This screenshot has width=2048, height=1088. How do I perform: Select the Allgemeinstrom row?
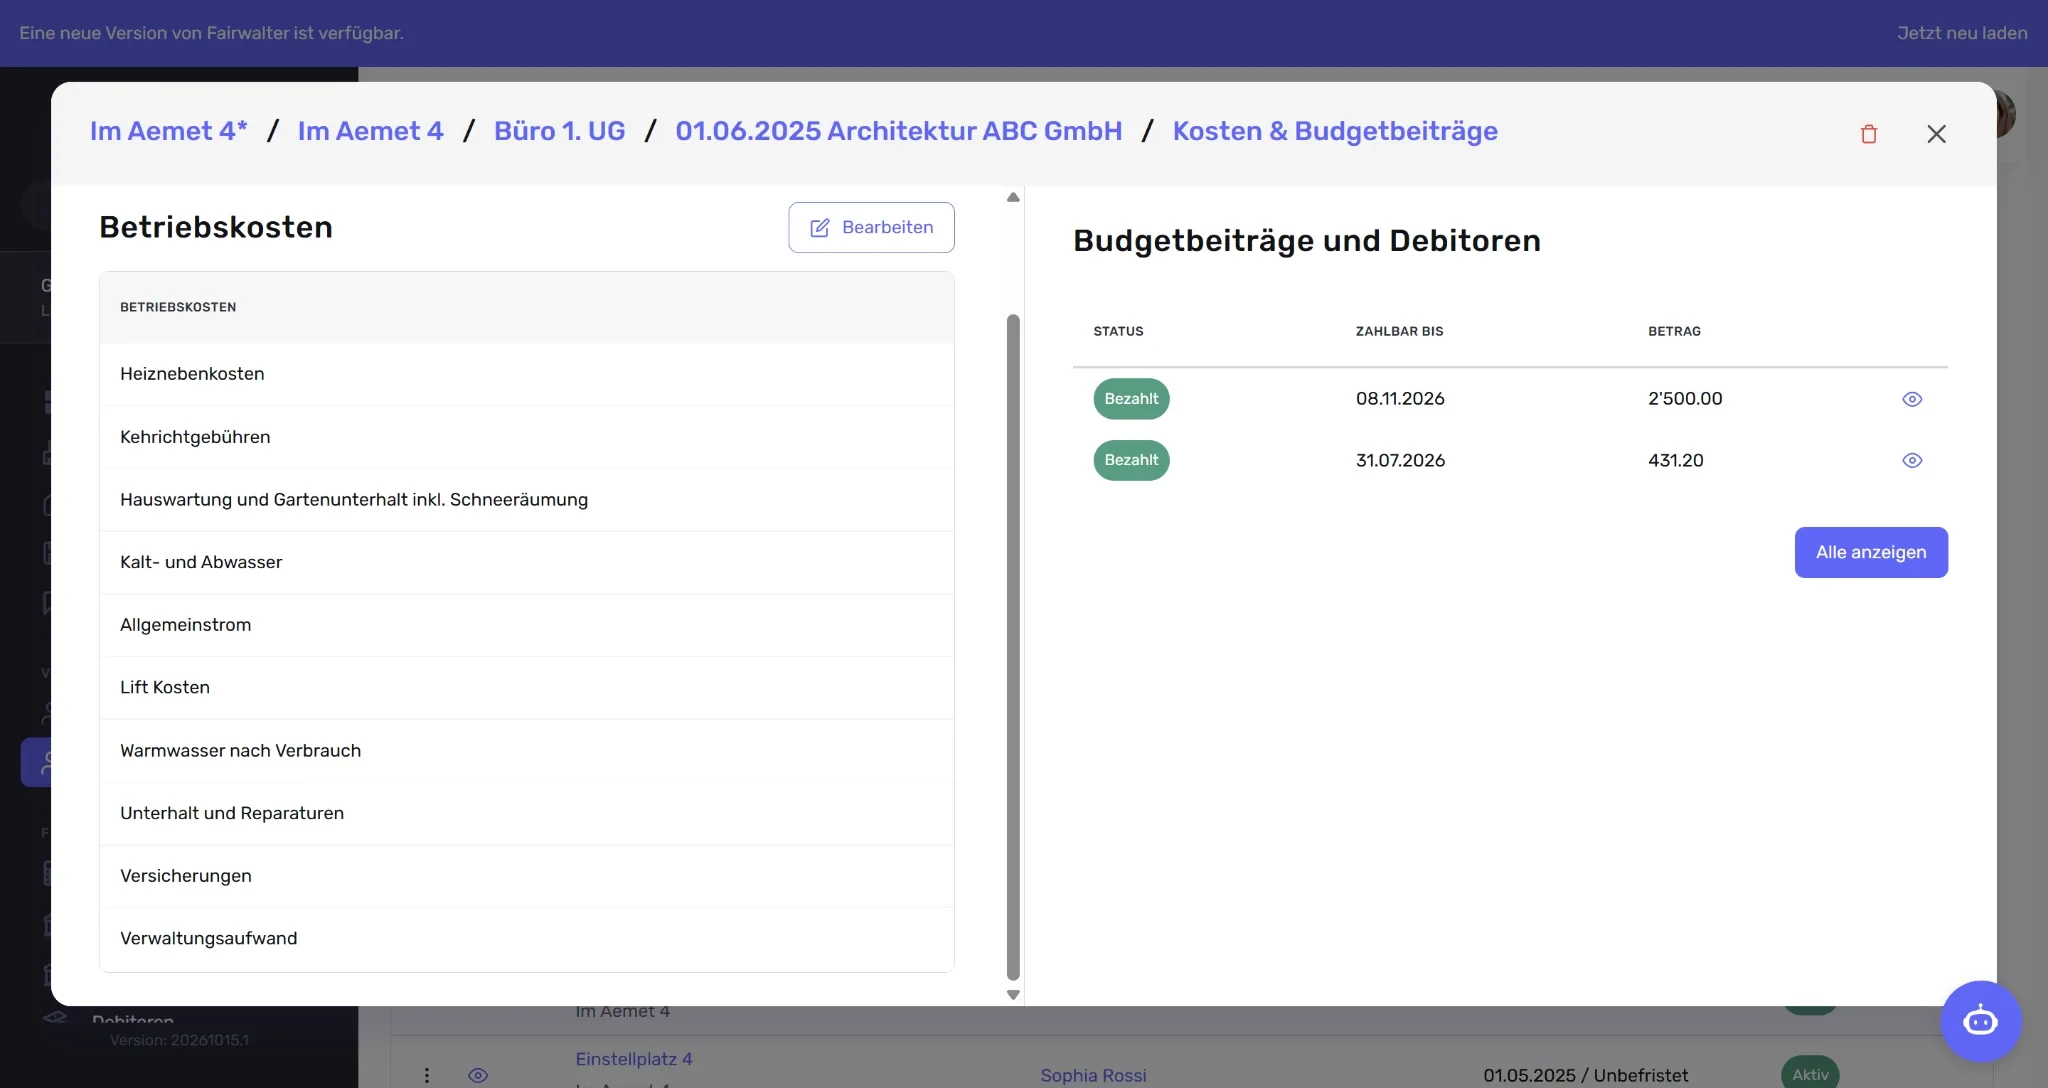[527, 625]
